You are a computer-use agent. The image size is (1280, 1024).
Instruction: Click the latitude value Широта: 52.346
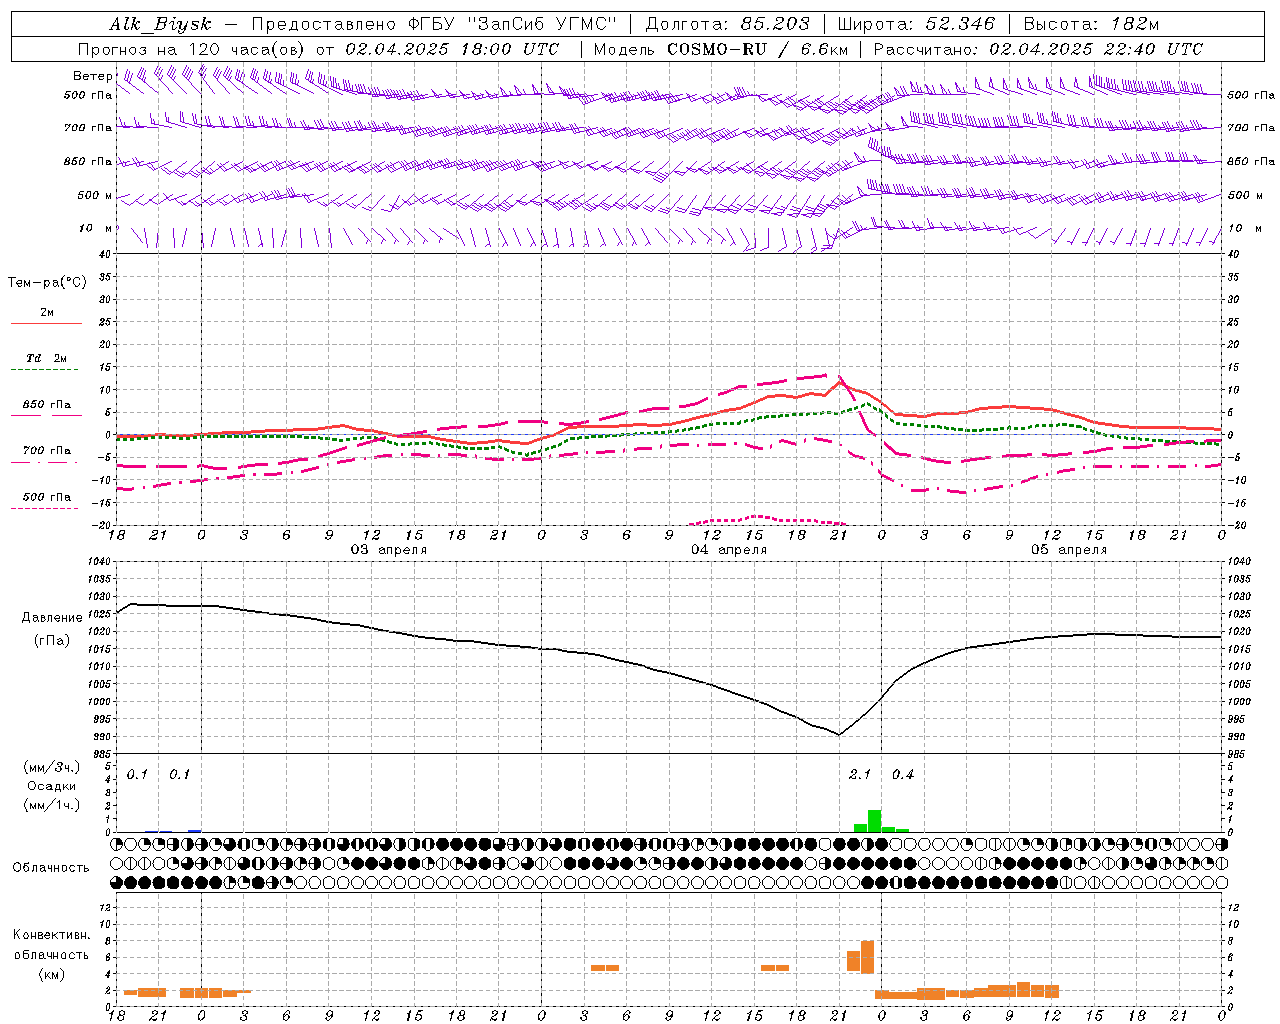(x=916, y=25)
